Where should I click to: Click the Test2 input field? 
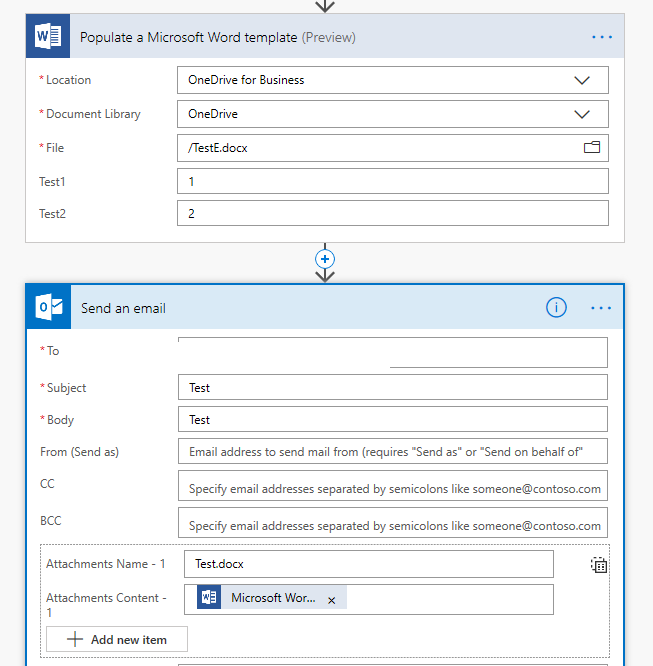pyautogui.click(x=393, y=213)
